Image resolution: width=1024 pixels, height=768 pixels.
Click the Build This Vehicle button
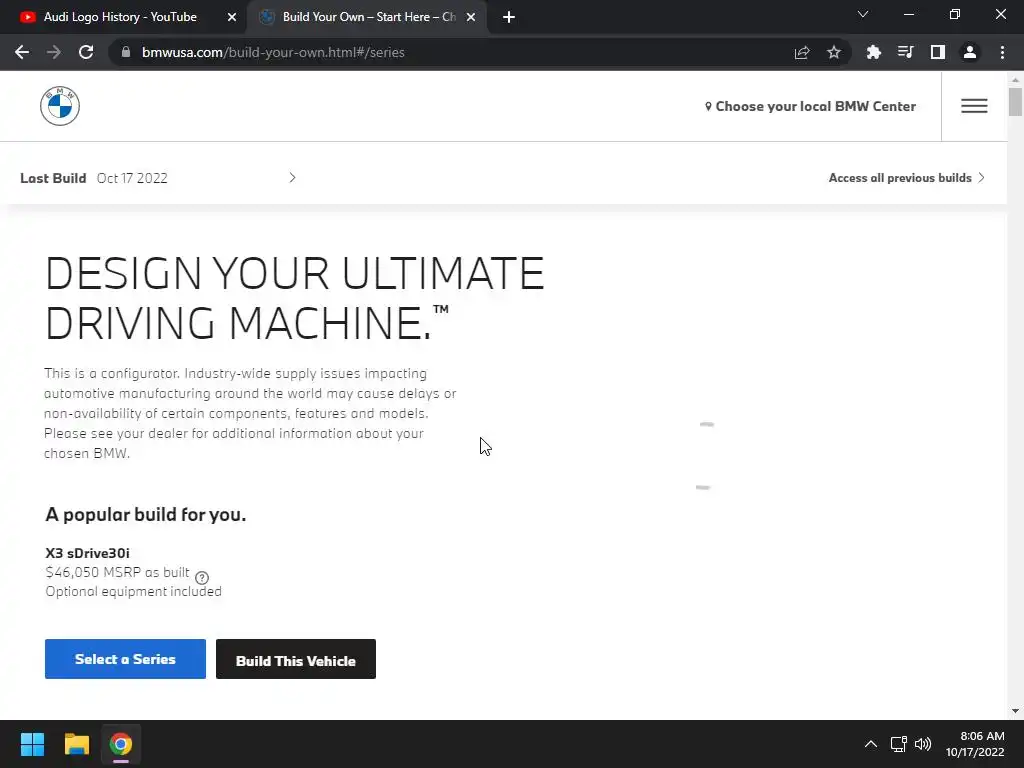(296, 659)
